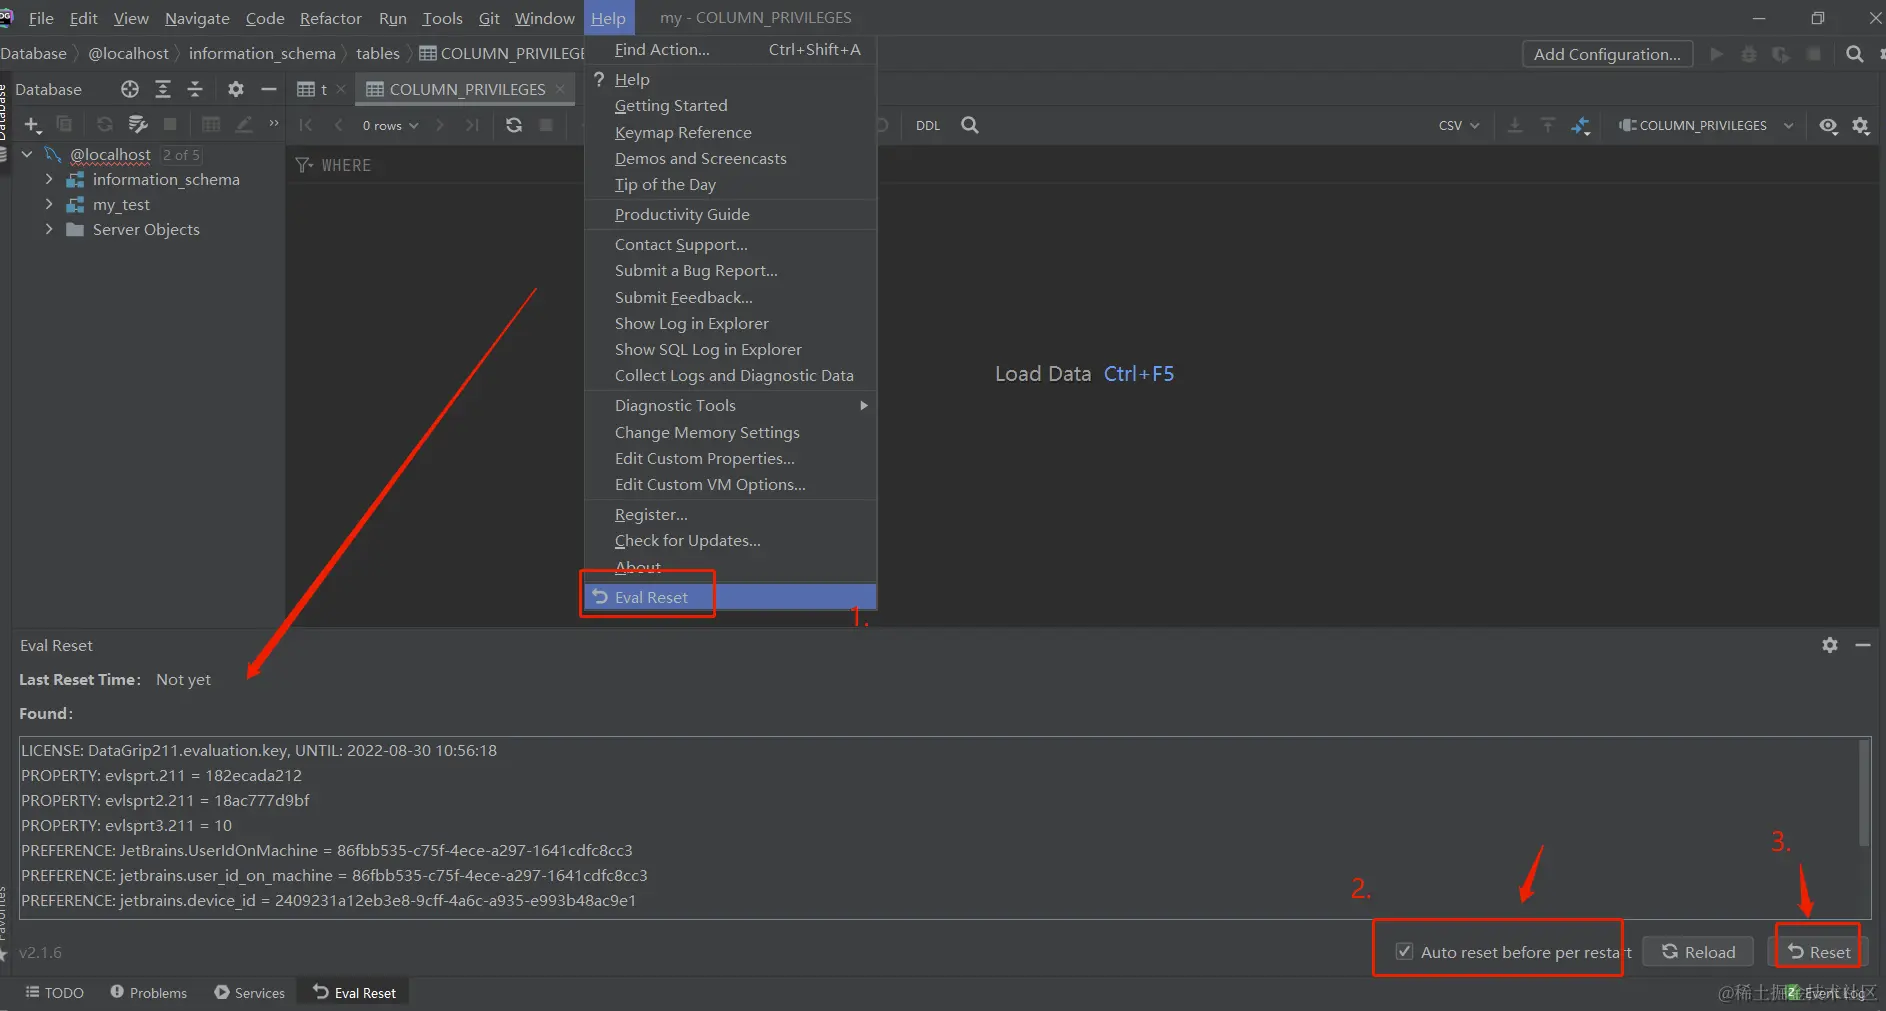The height and width of the screenshot is (1011, 1886).
Task: Expand the Server Objects folder
Action: tap(49, 229)
